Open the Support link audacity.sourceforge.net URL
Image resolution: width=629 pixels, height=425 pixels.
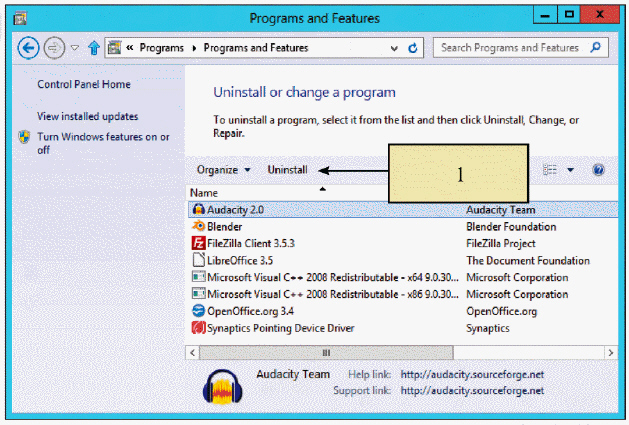472,391
